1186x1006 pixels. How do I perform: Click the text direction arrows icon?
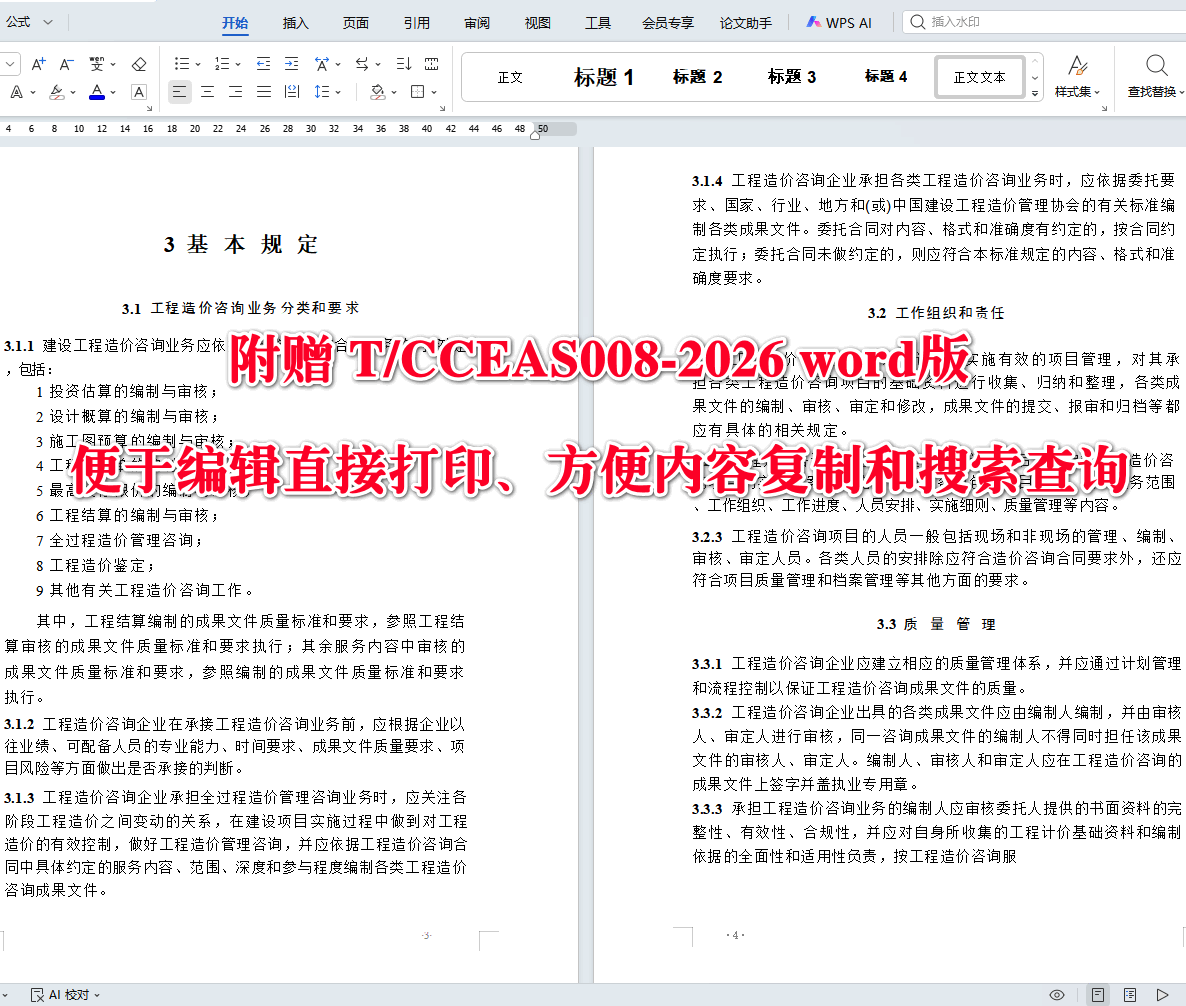pyautogui.click(x=362, y=64)
